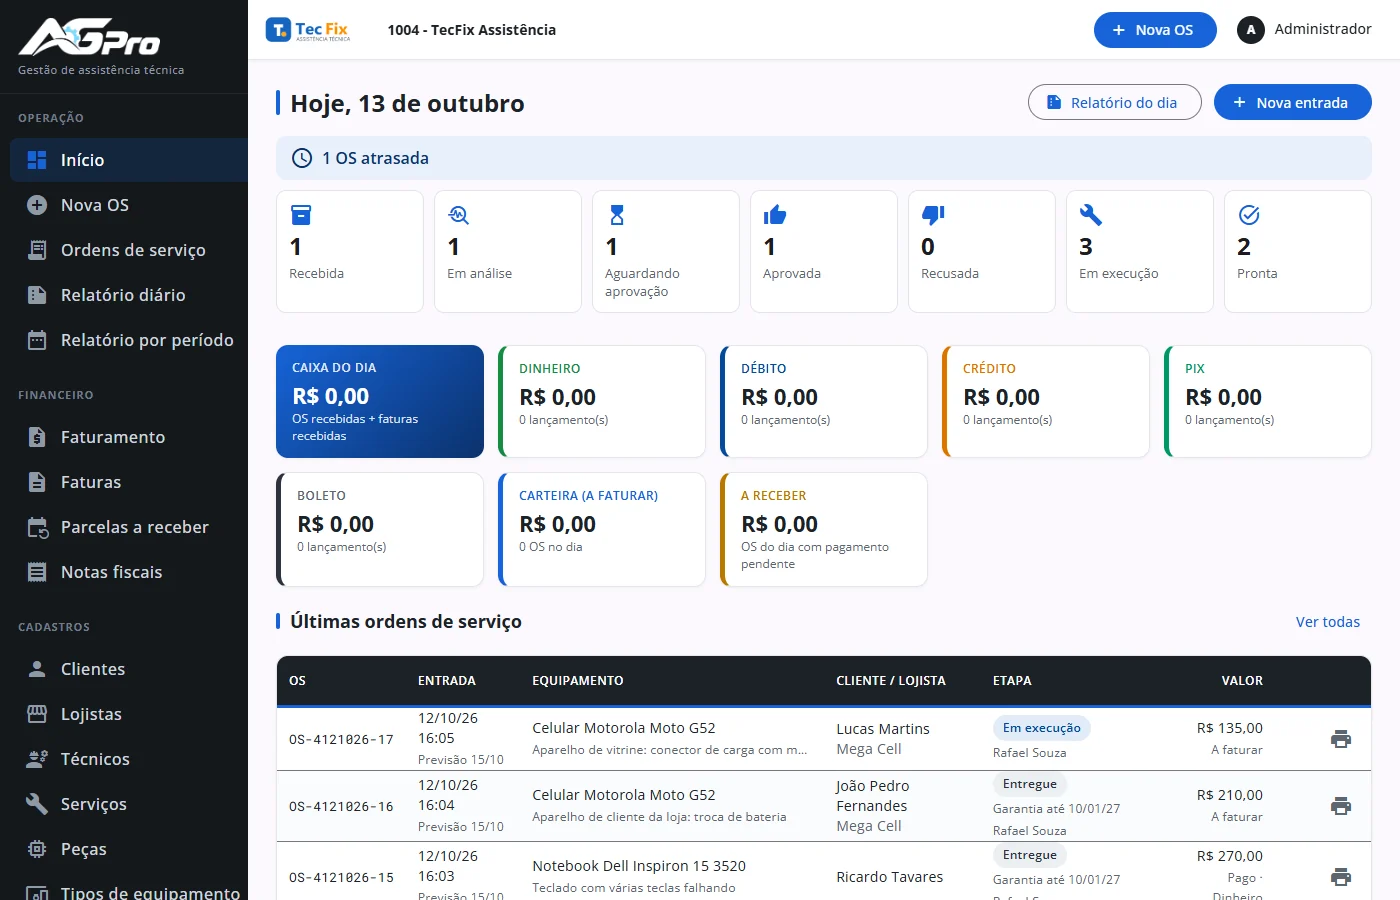
Task: Click the Nova entrada button
Action: [x=1292, y=102]
